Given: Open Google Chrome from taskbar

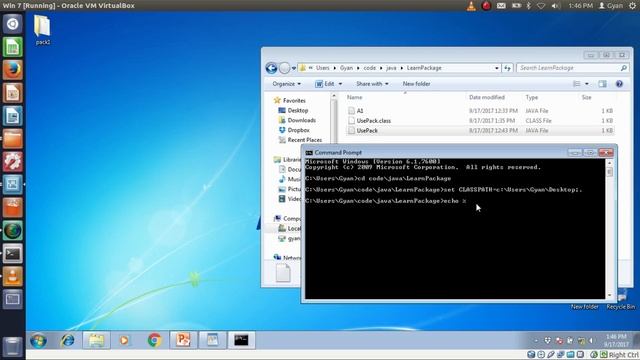Looking at the screenshot, I should (154, 340).
